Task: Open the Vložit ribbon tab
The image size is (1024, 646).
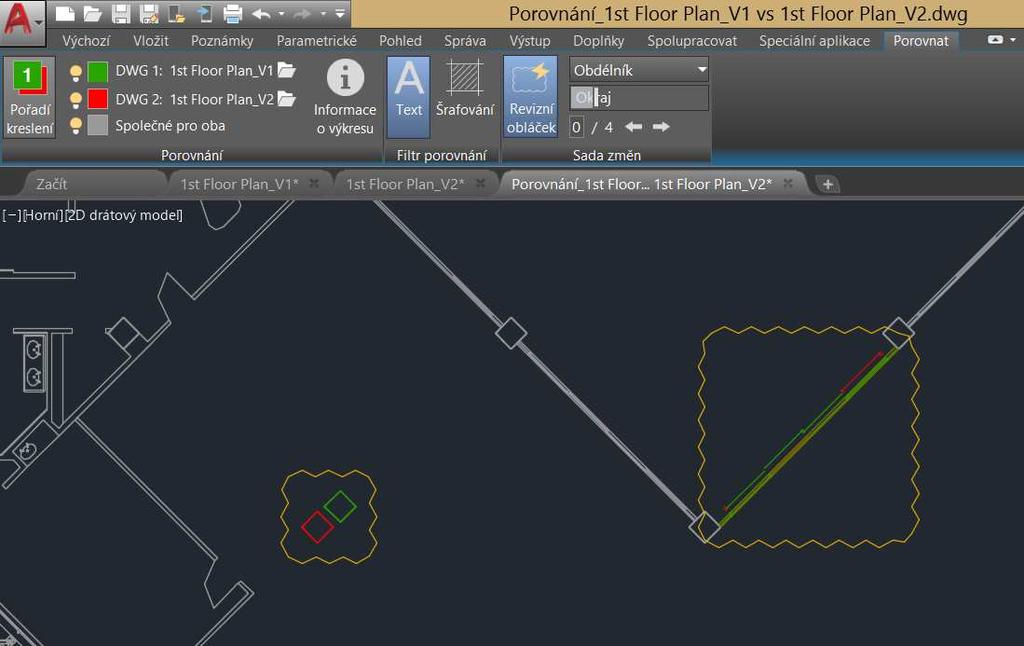Action: click(151, 40)
